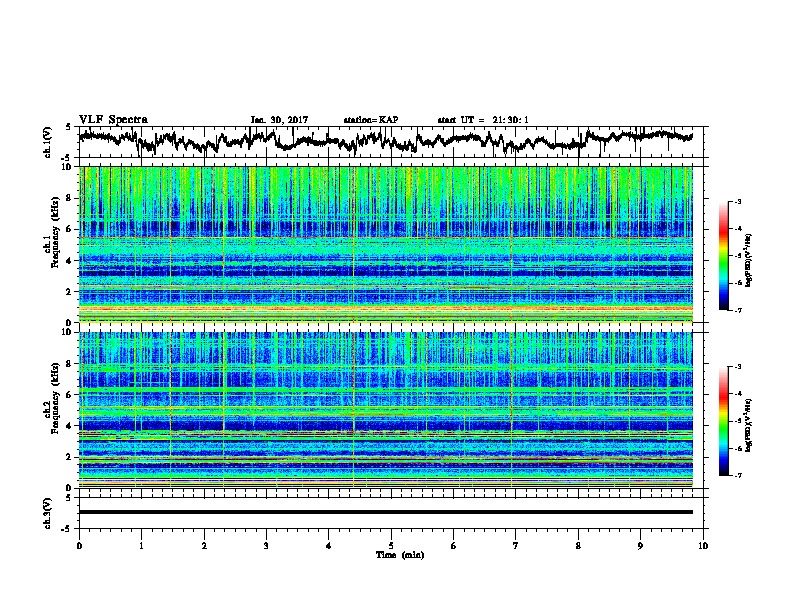Click the -4 tick on ch.1 colorbar
792x612 pixels.
point(737,229)
